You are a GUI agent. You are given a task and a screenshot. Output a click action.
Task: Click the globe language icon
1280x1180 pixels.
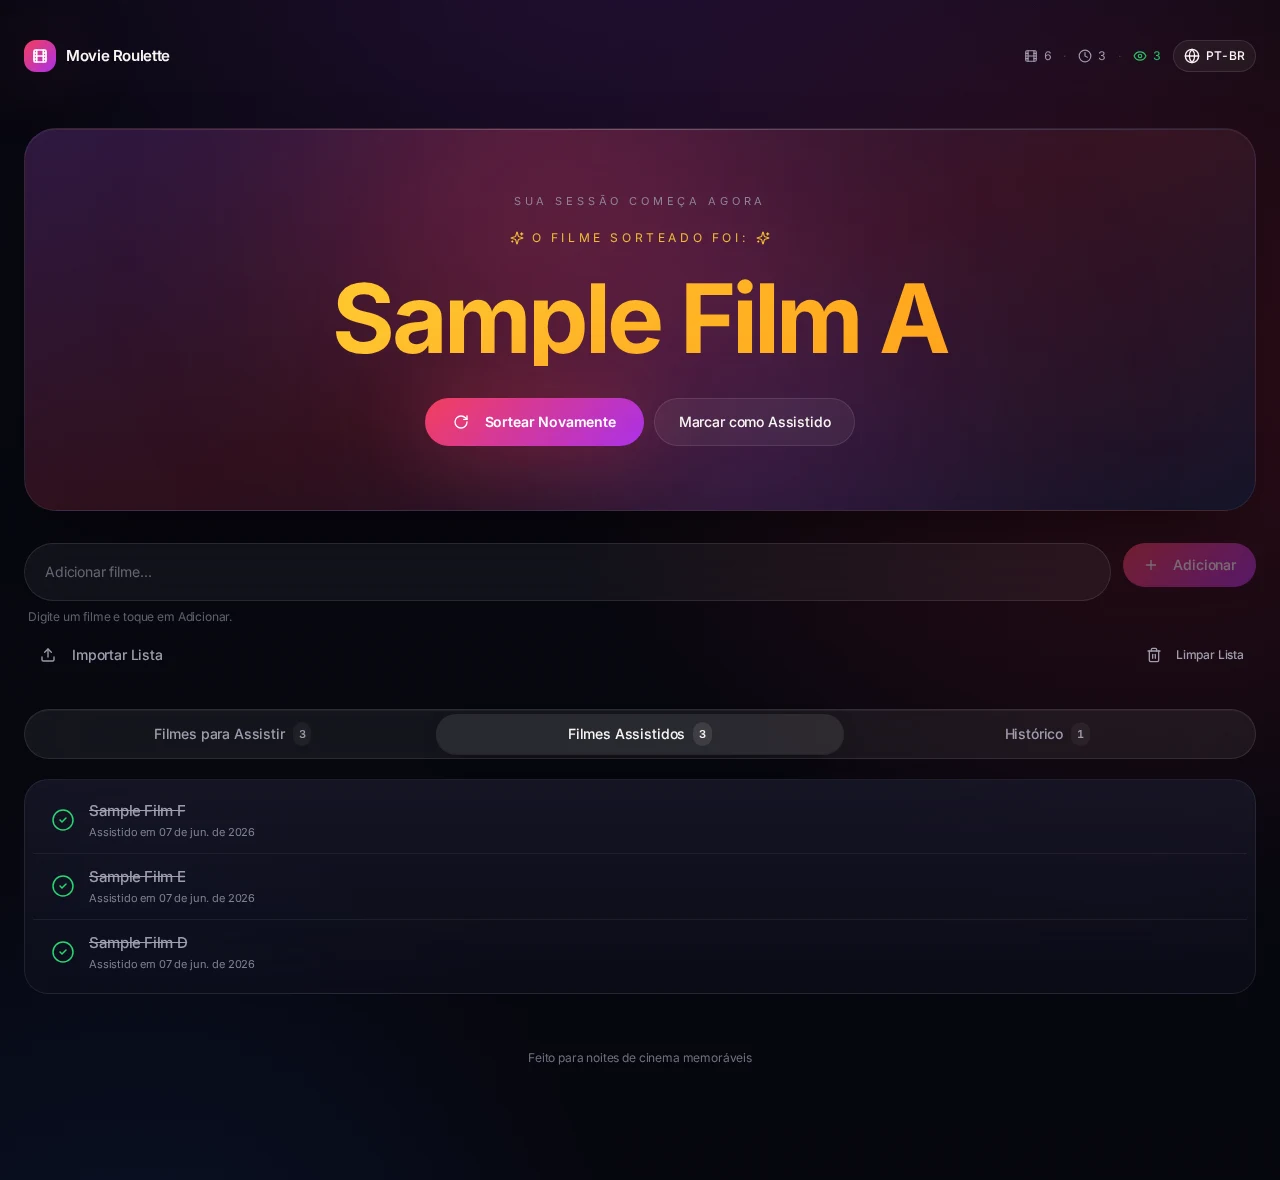tap(1192, 56)
